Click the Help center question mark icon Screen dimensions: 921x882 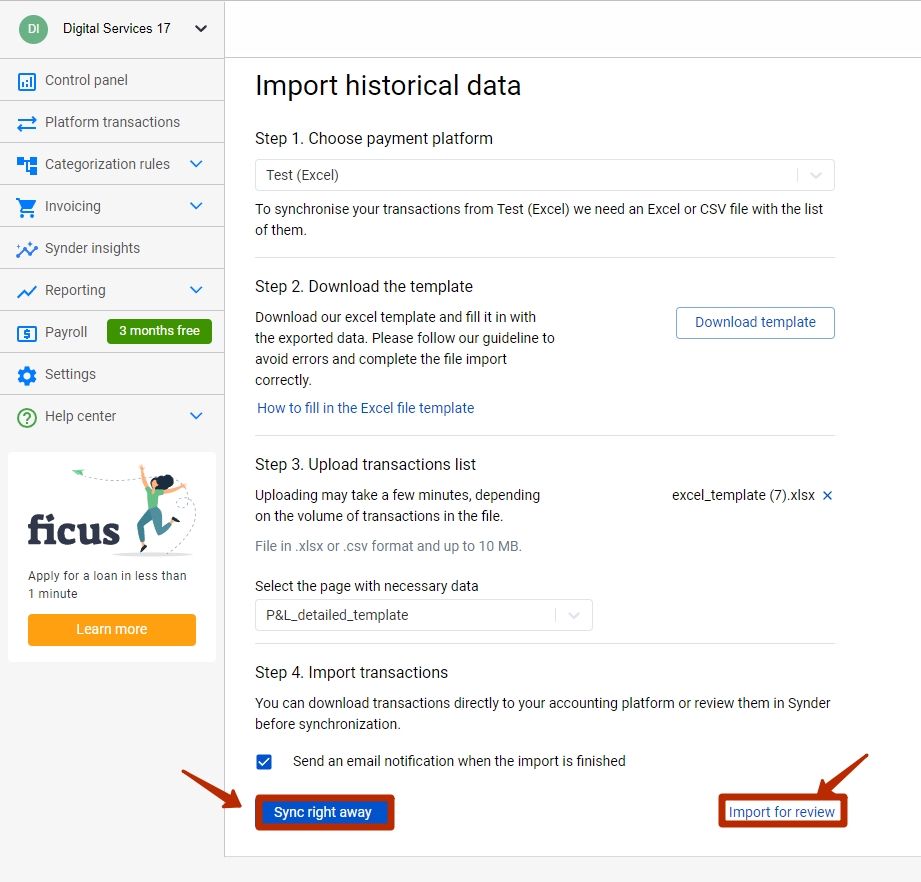click(x=26, y=417)
